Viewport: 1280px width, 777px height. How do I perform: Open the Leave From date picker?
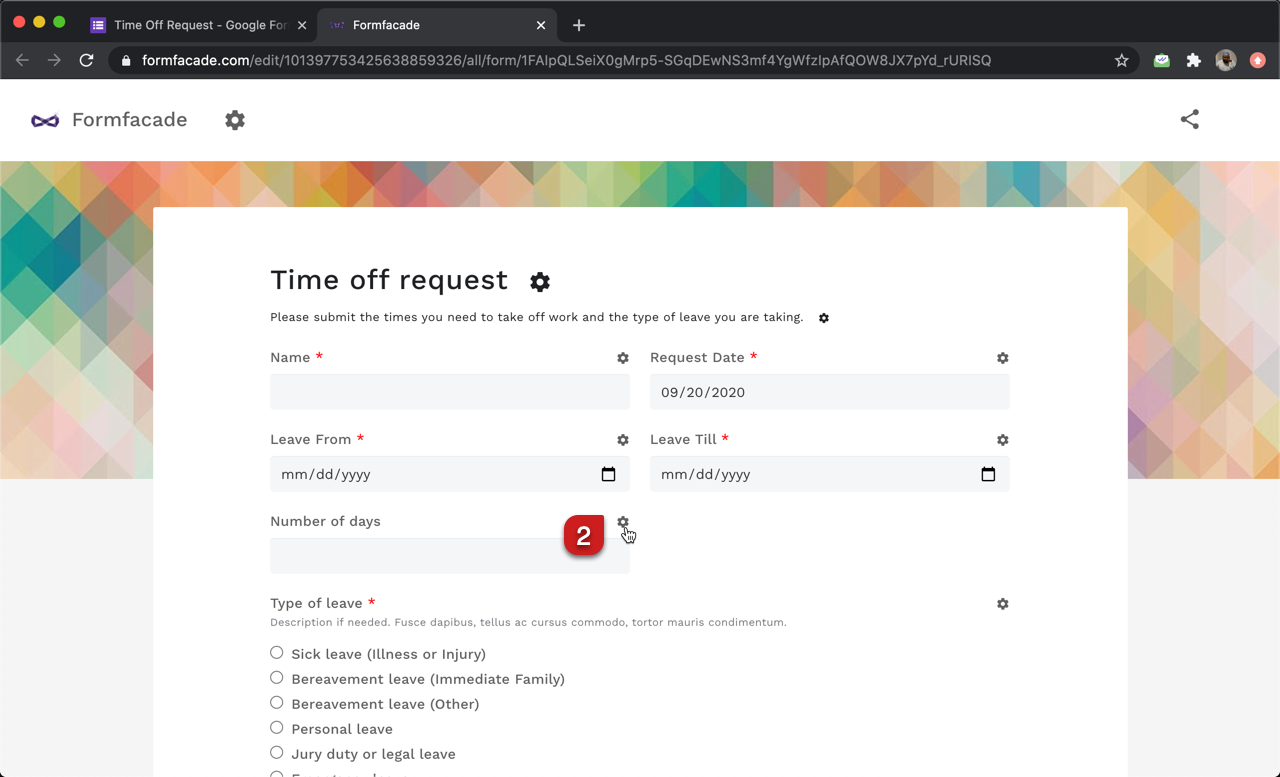pos(609,474)
